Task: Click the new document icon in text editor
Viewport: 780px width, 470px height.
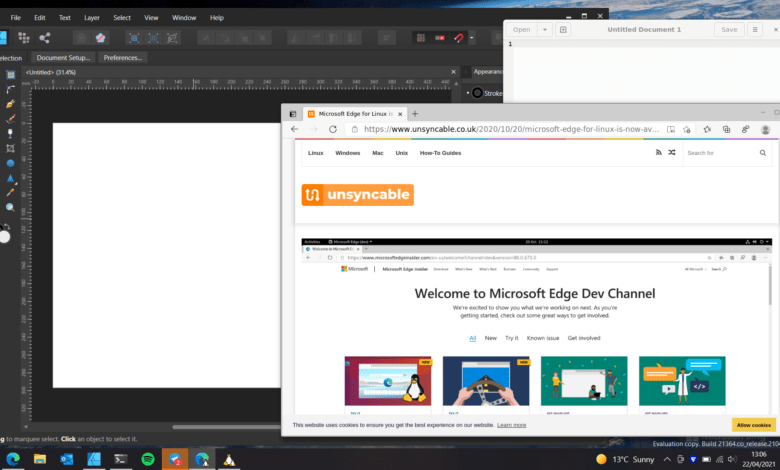Action: [563, 29]
